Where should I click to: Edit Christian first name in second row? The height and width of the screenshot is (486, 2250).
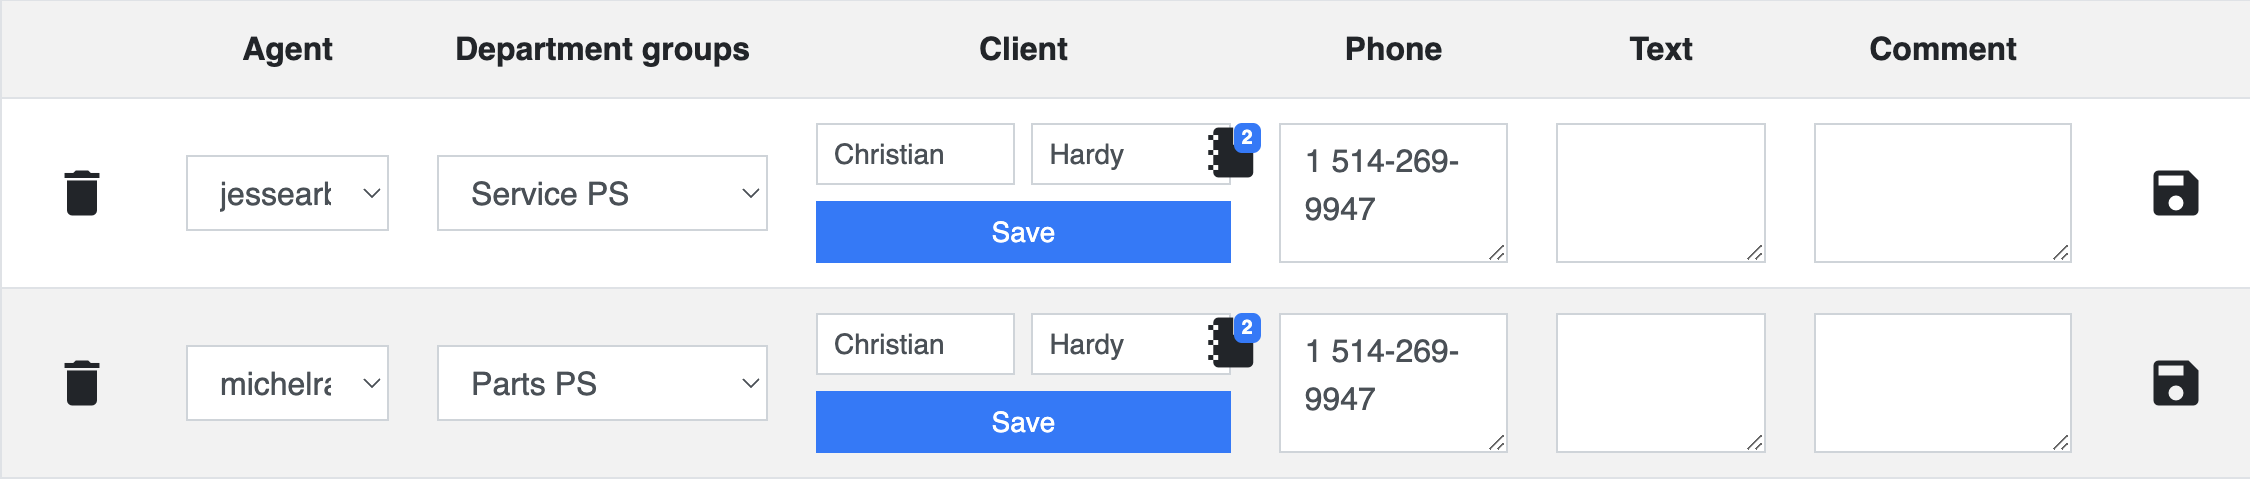click(x=915, y=344)
